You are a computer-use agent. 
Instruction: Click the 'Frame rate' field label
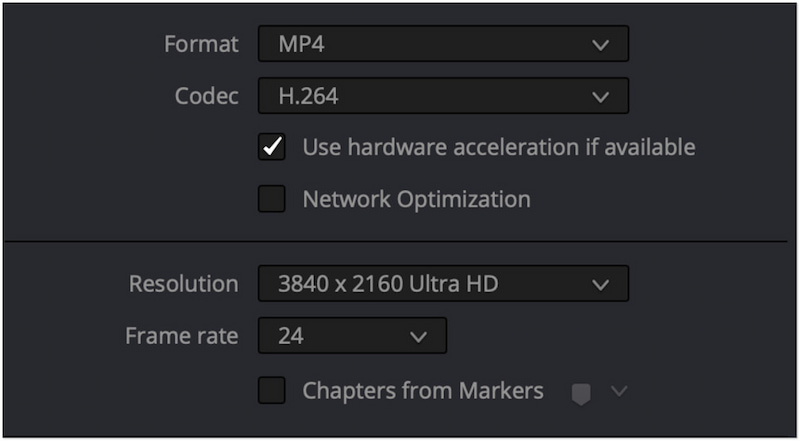coord(181,336)
